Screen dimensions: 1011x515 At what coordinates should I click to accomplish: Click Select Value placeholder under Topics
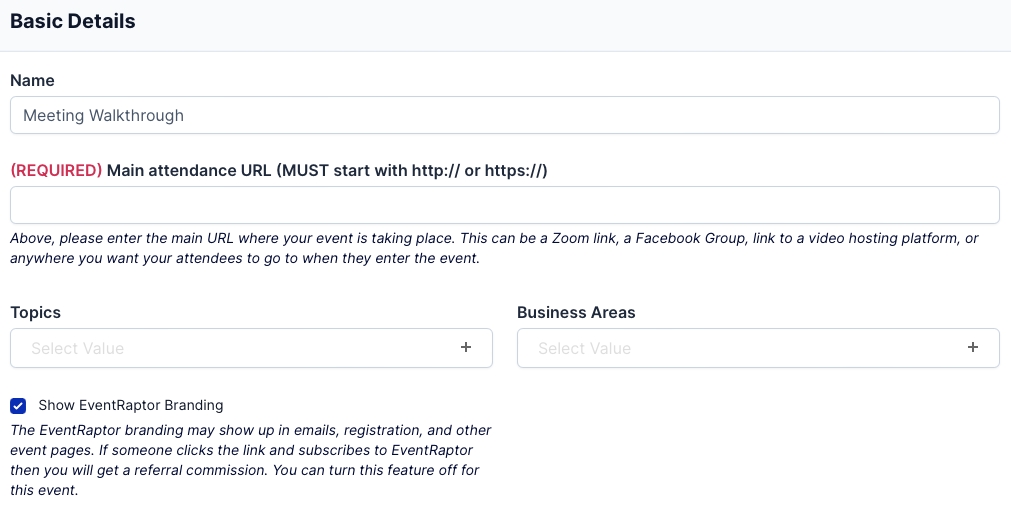(78, 349)
